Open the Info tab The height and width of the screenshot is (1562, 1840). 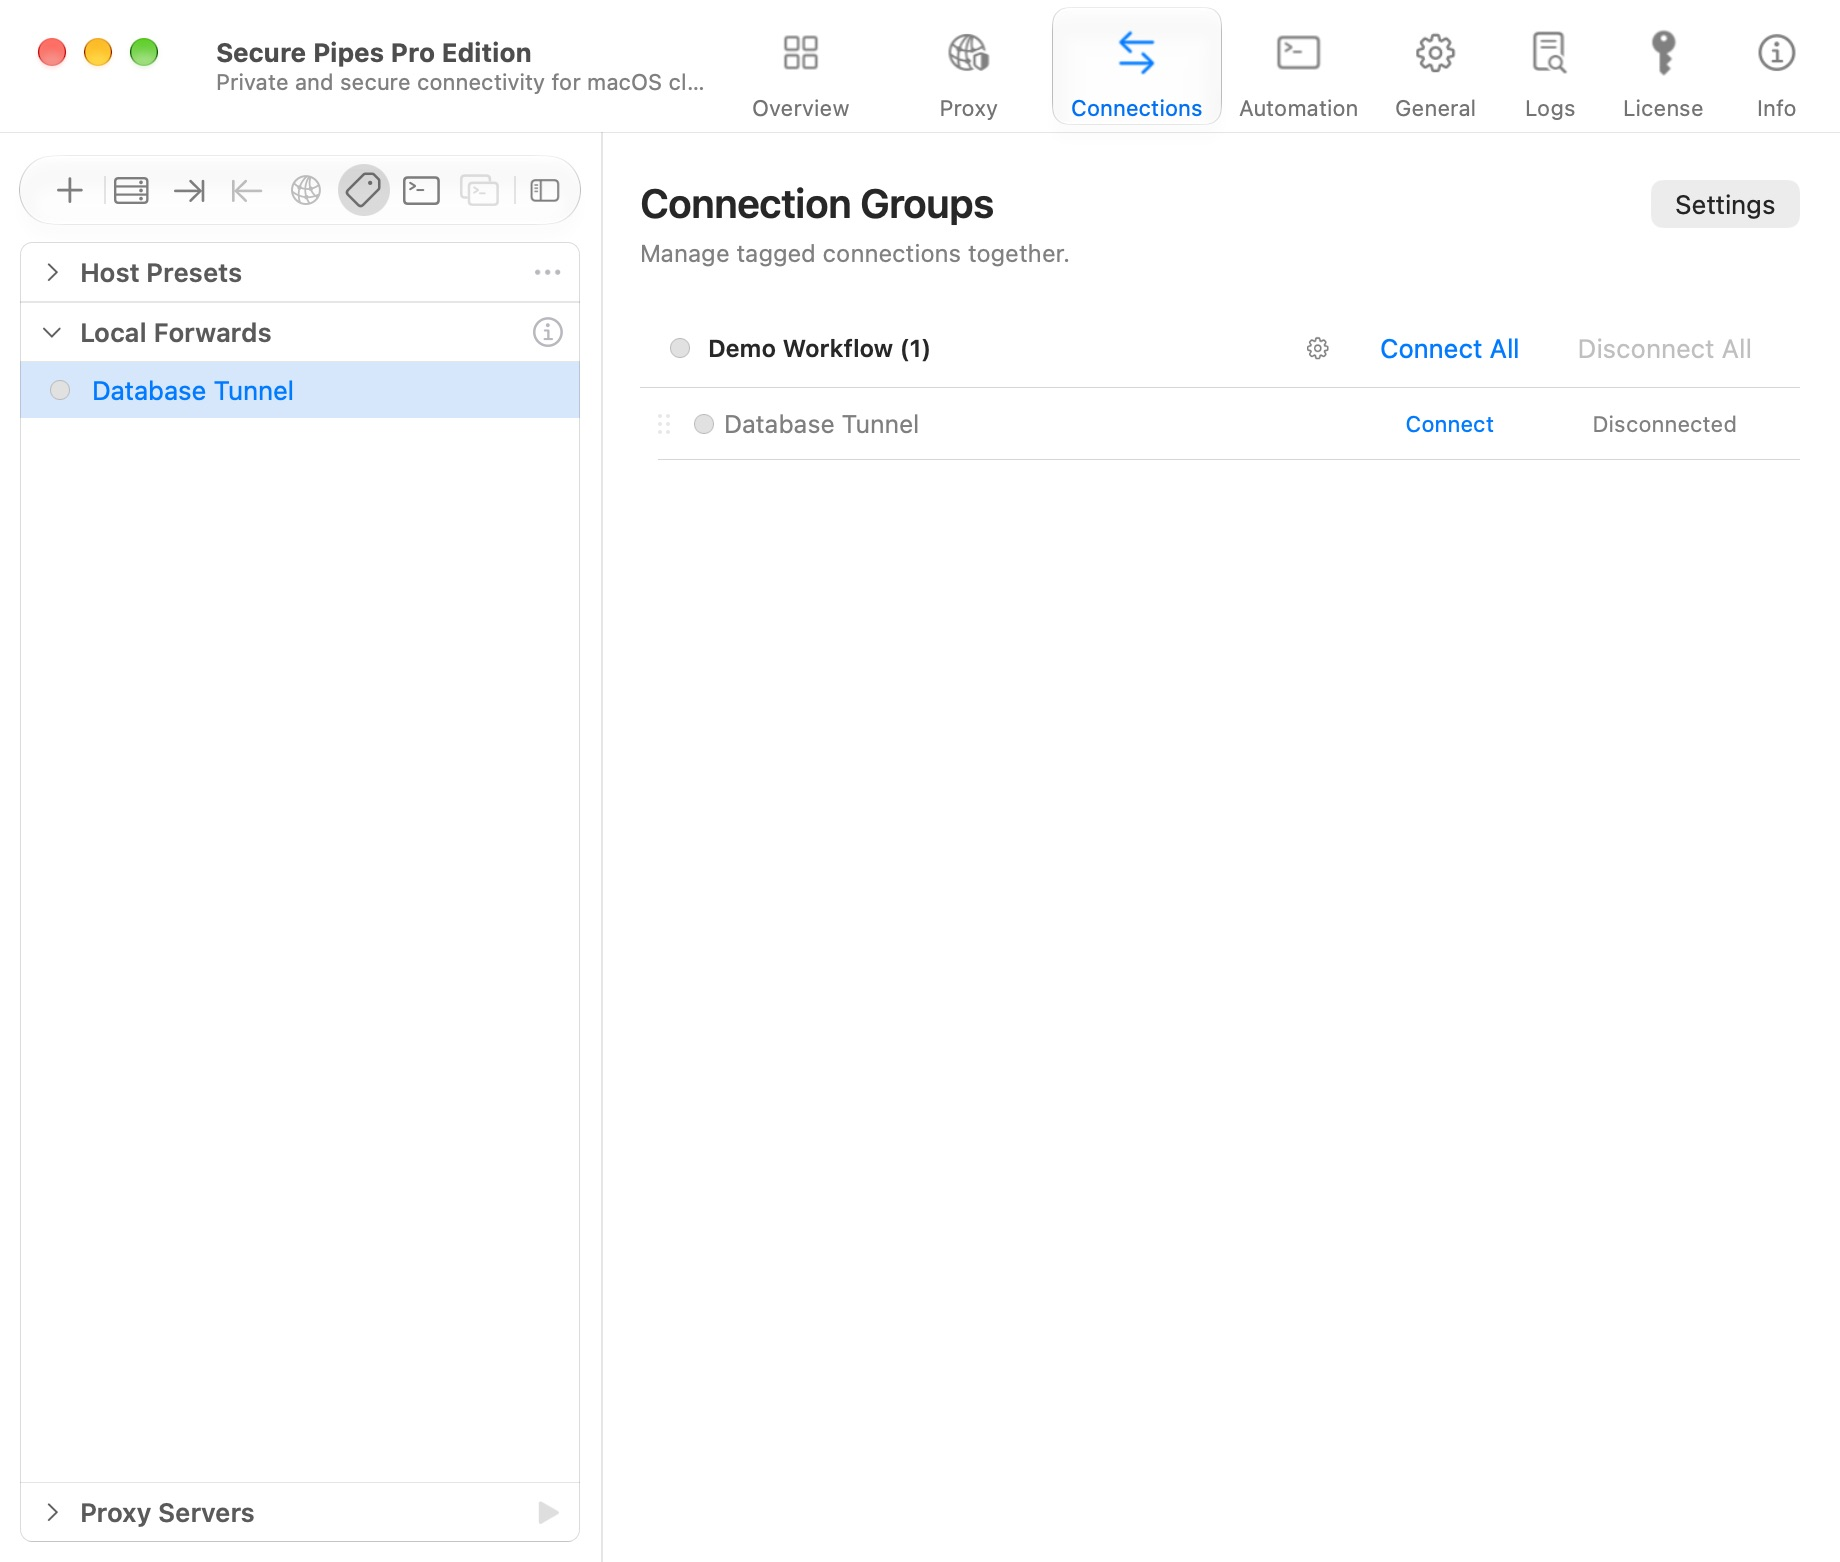point(1776,75)
